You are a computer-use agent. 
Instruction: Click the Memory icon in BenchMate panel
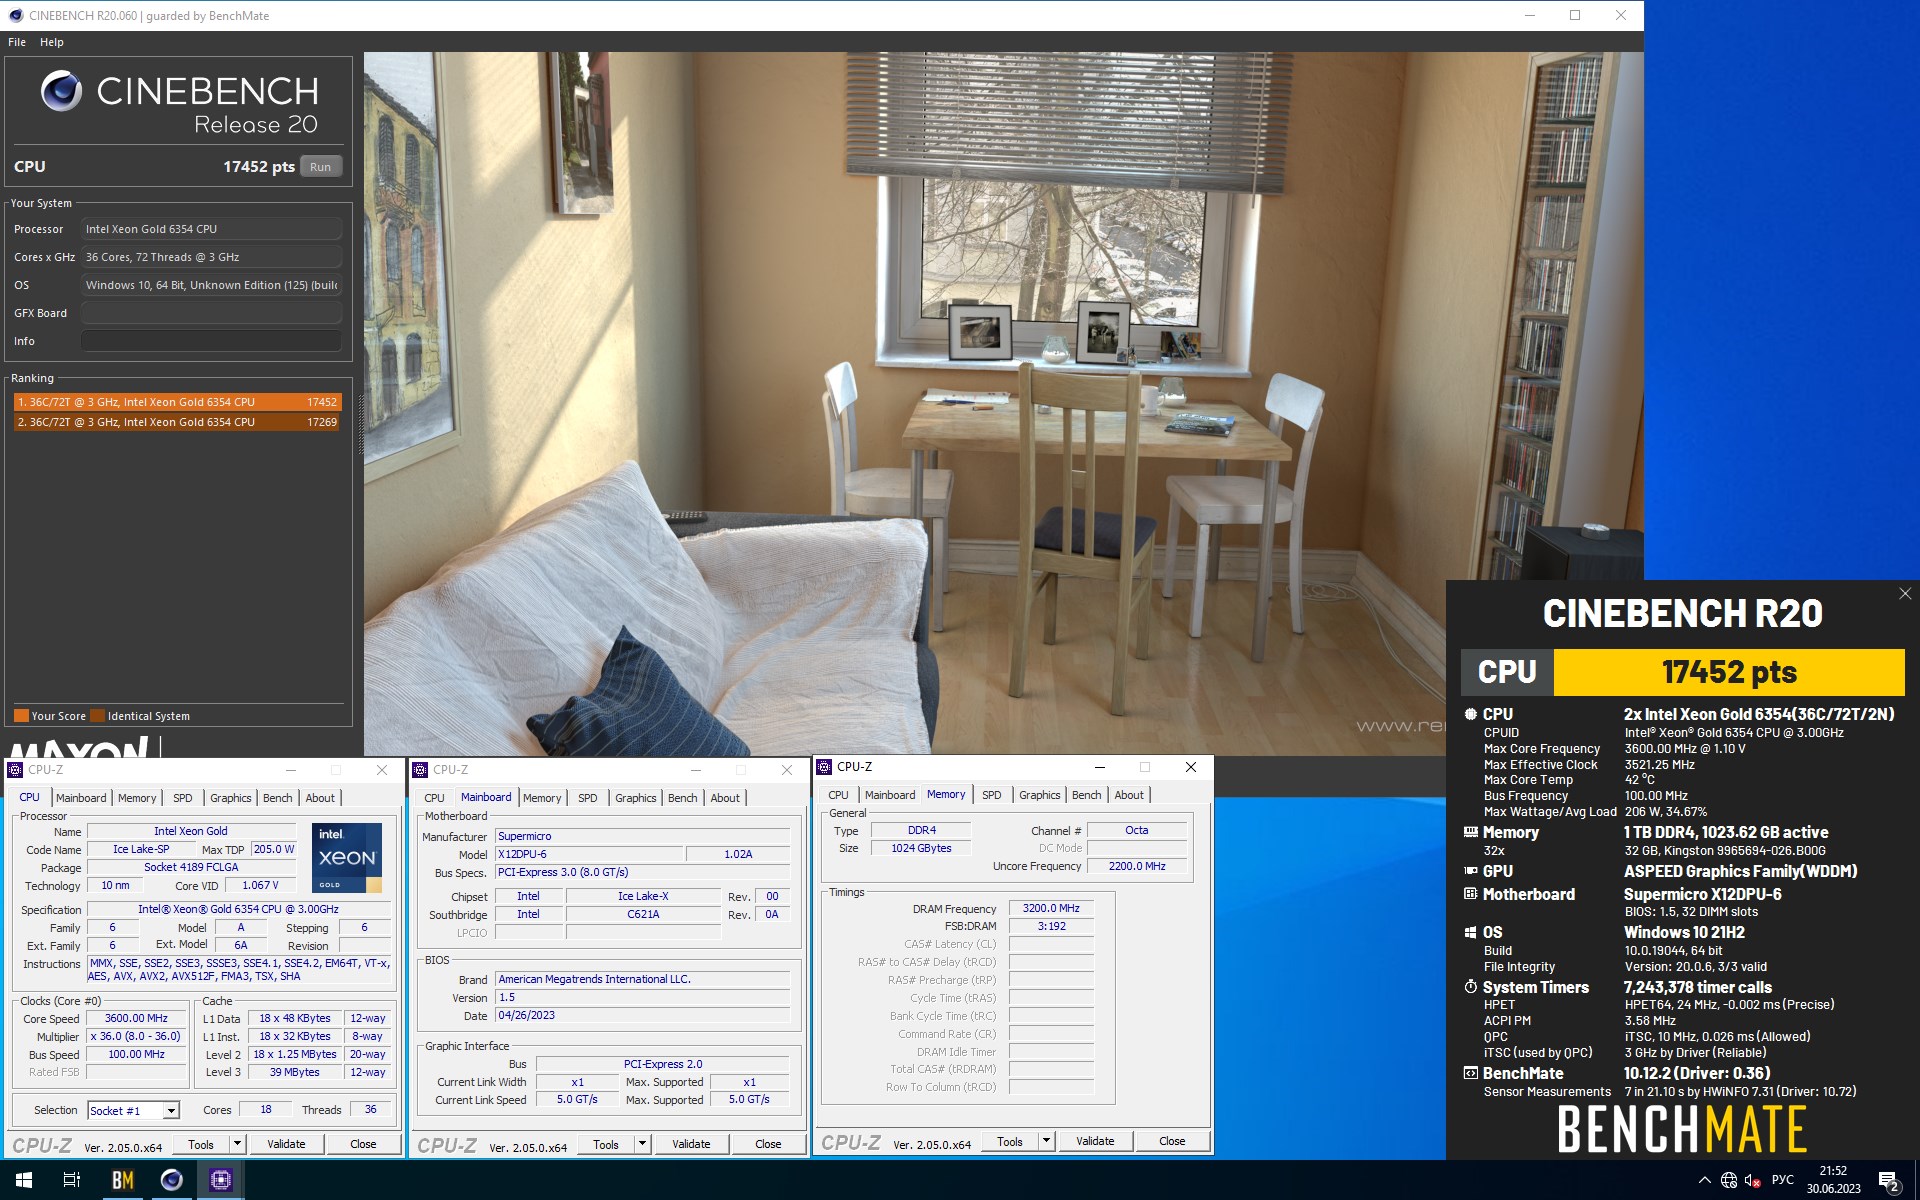coord(1470,832)
